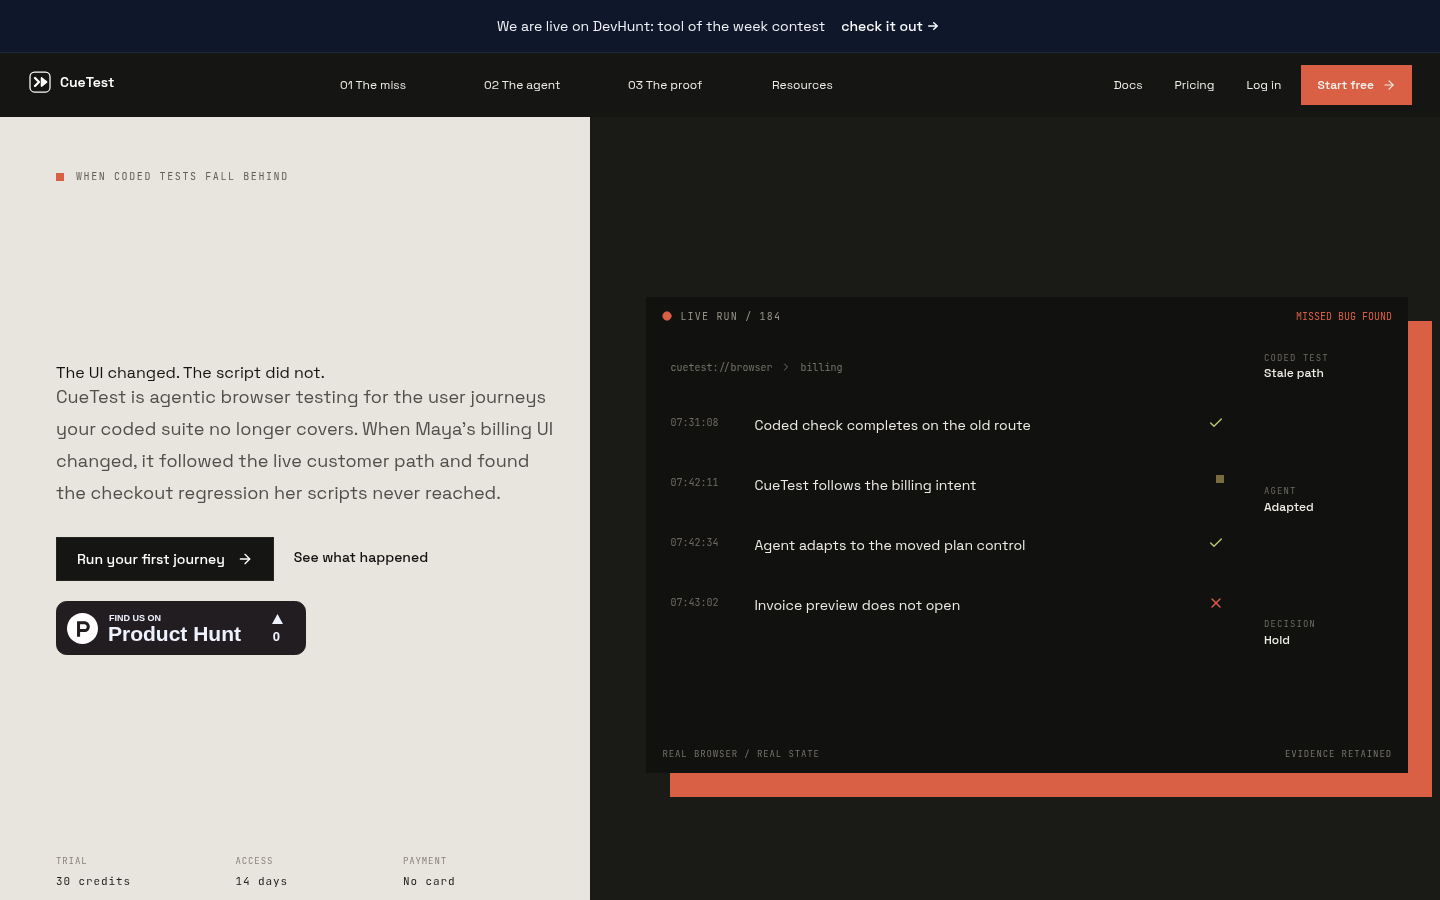Open the CueTest home link text
Image resolution: width=1440 pixels, height=900 pixels.
(87, 83)
